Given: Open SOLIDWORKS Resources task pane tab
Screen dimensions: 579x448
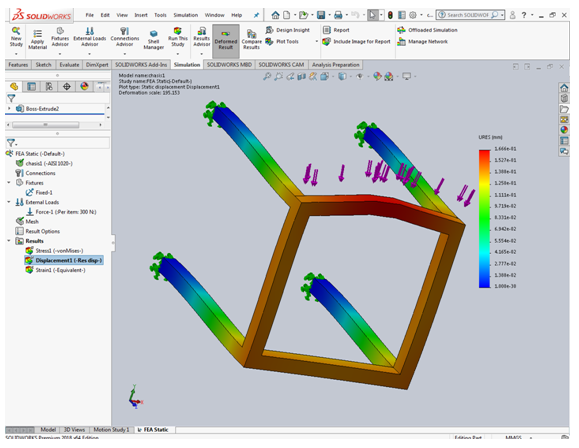Looking at the screenshot, I should tap(564, 88).
